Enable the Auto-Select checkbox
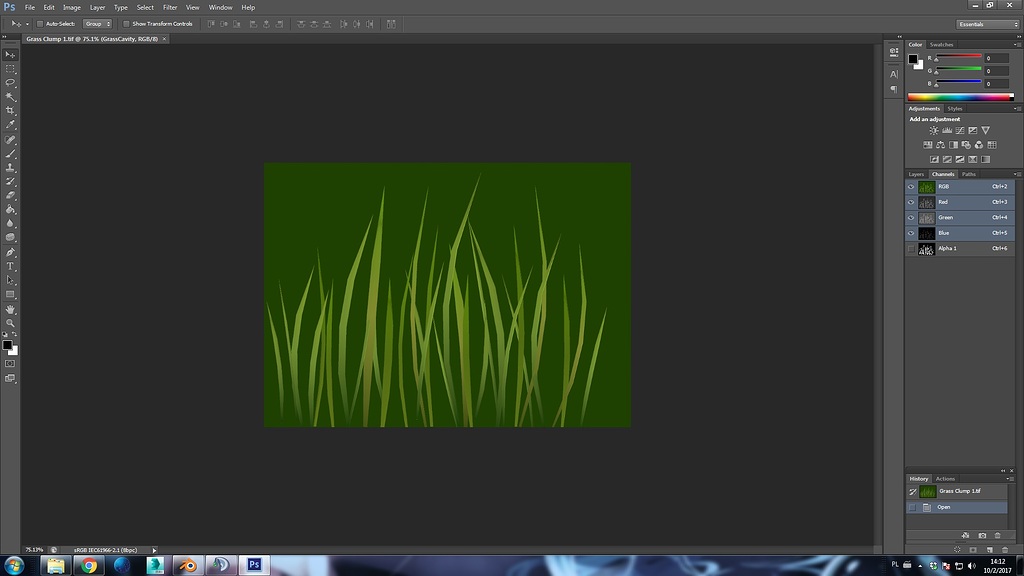The width and height of the screenshot is (1024, 576). click(40, 24)
